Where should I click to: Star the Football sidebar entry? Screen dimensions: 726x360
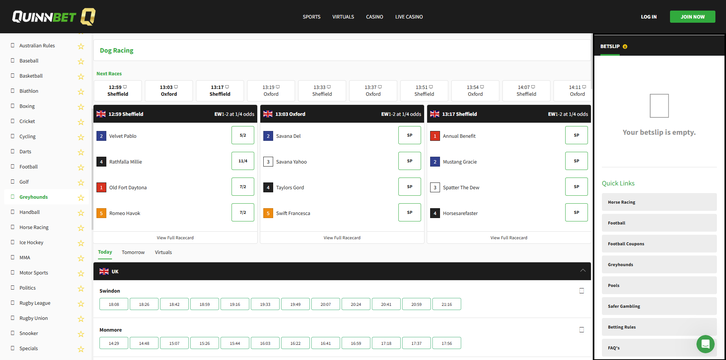click(81, 168)
